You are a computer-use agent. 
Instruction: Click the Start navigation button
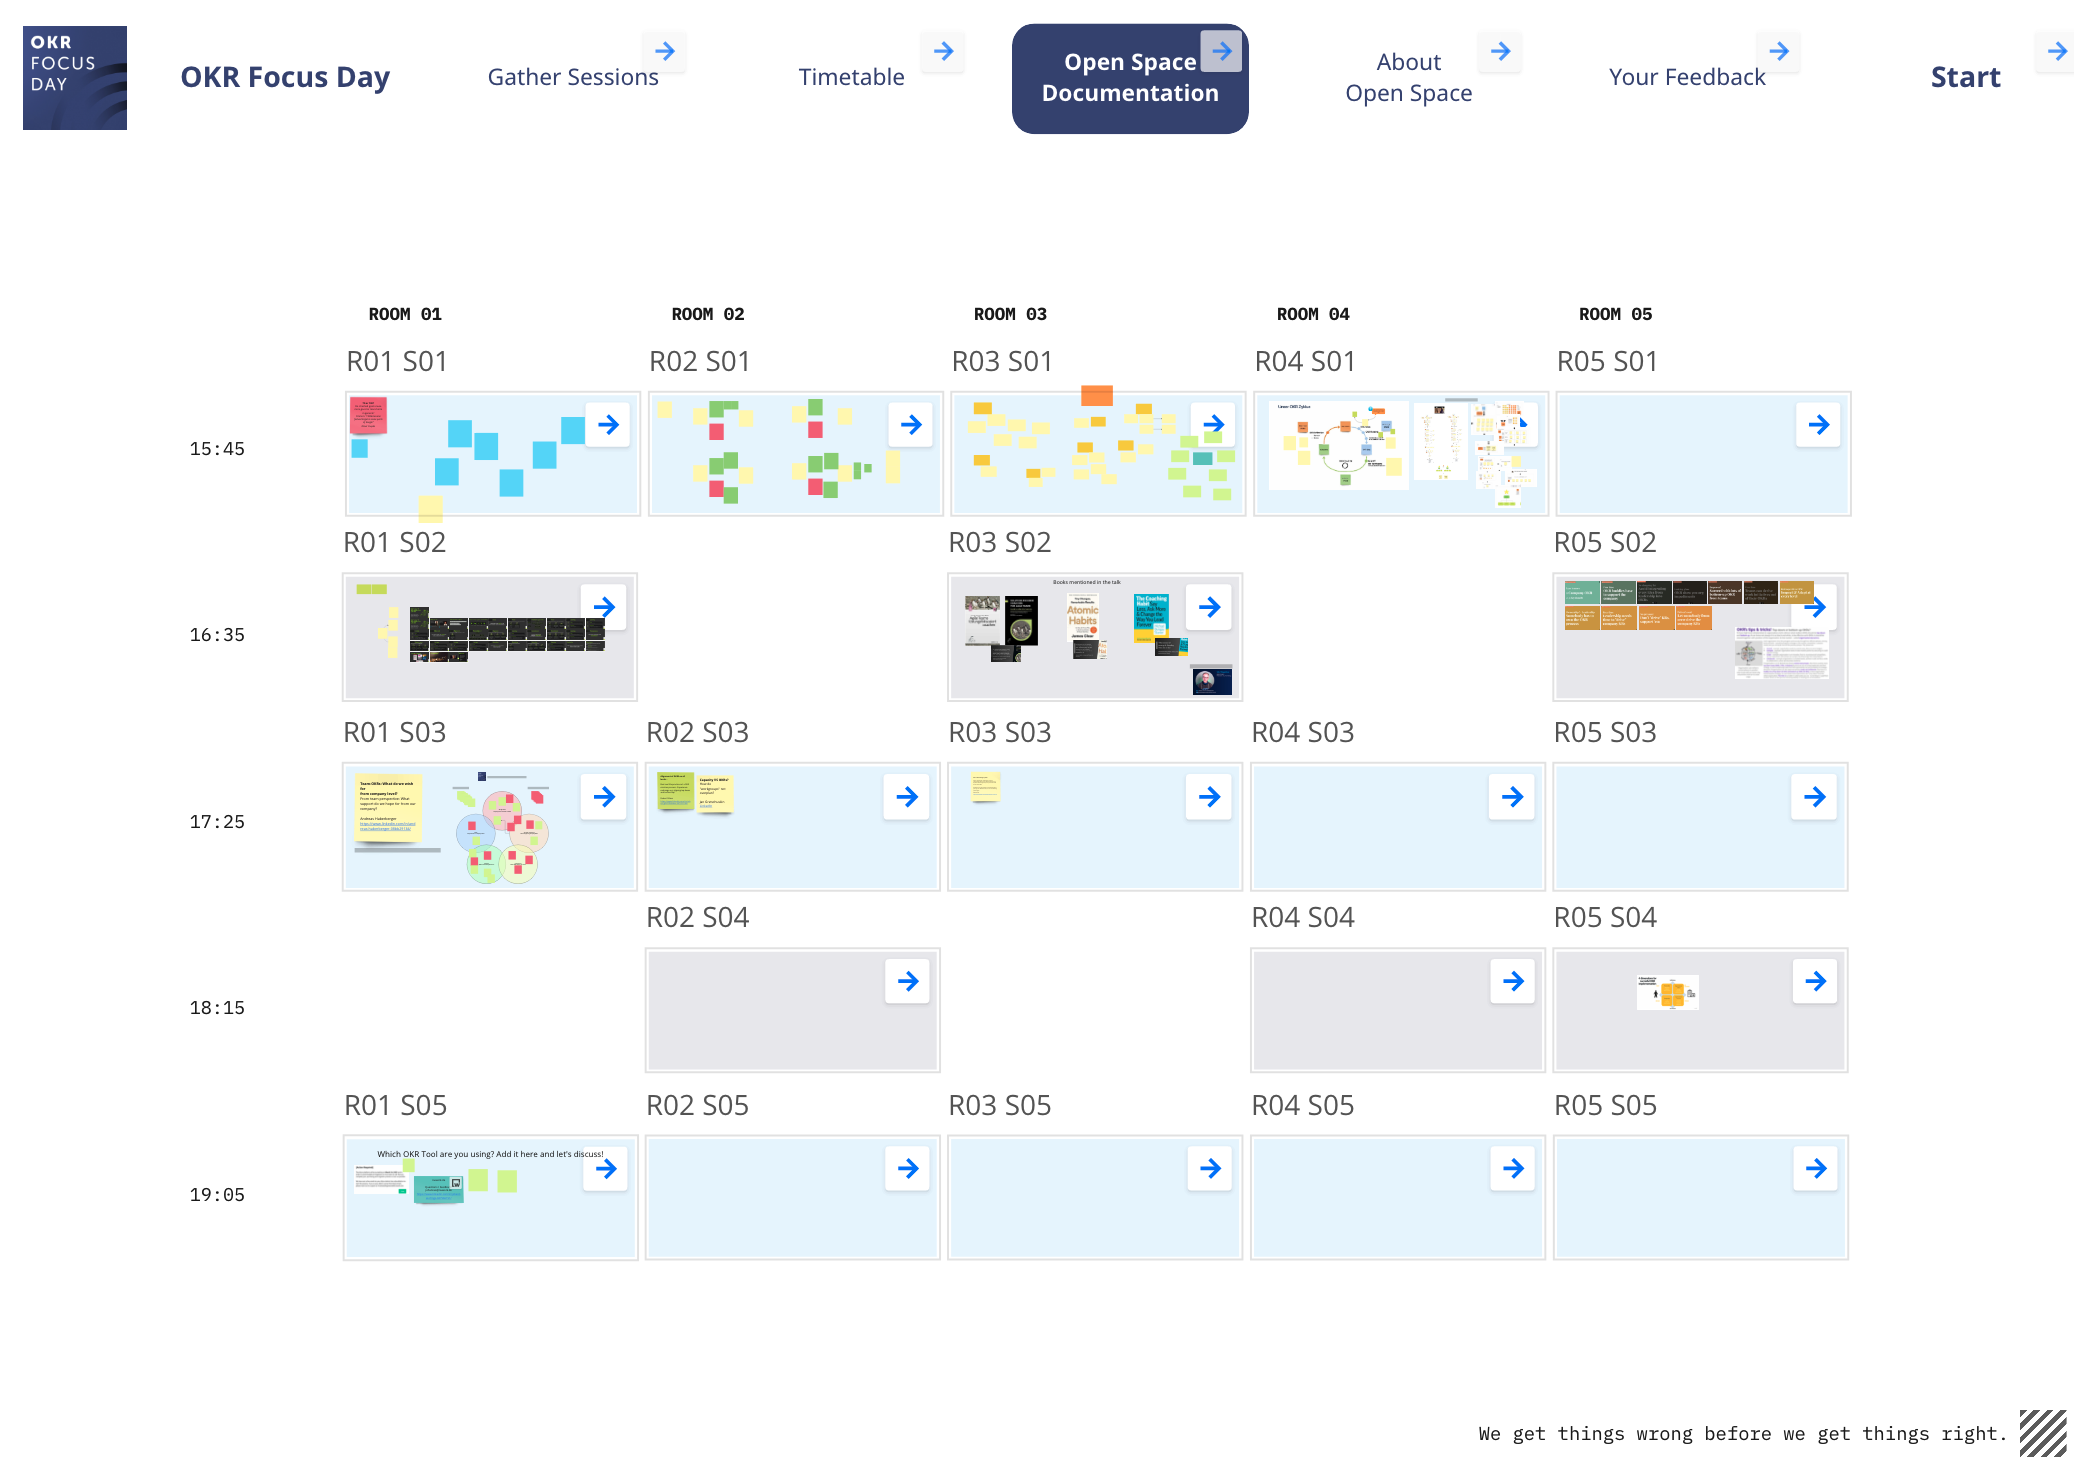click(1964, 77)
